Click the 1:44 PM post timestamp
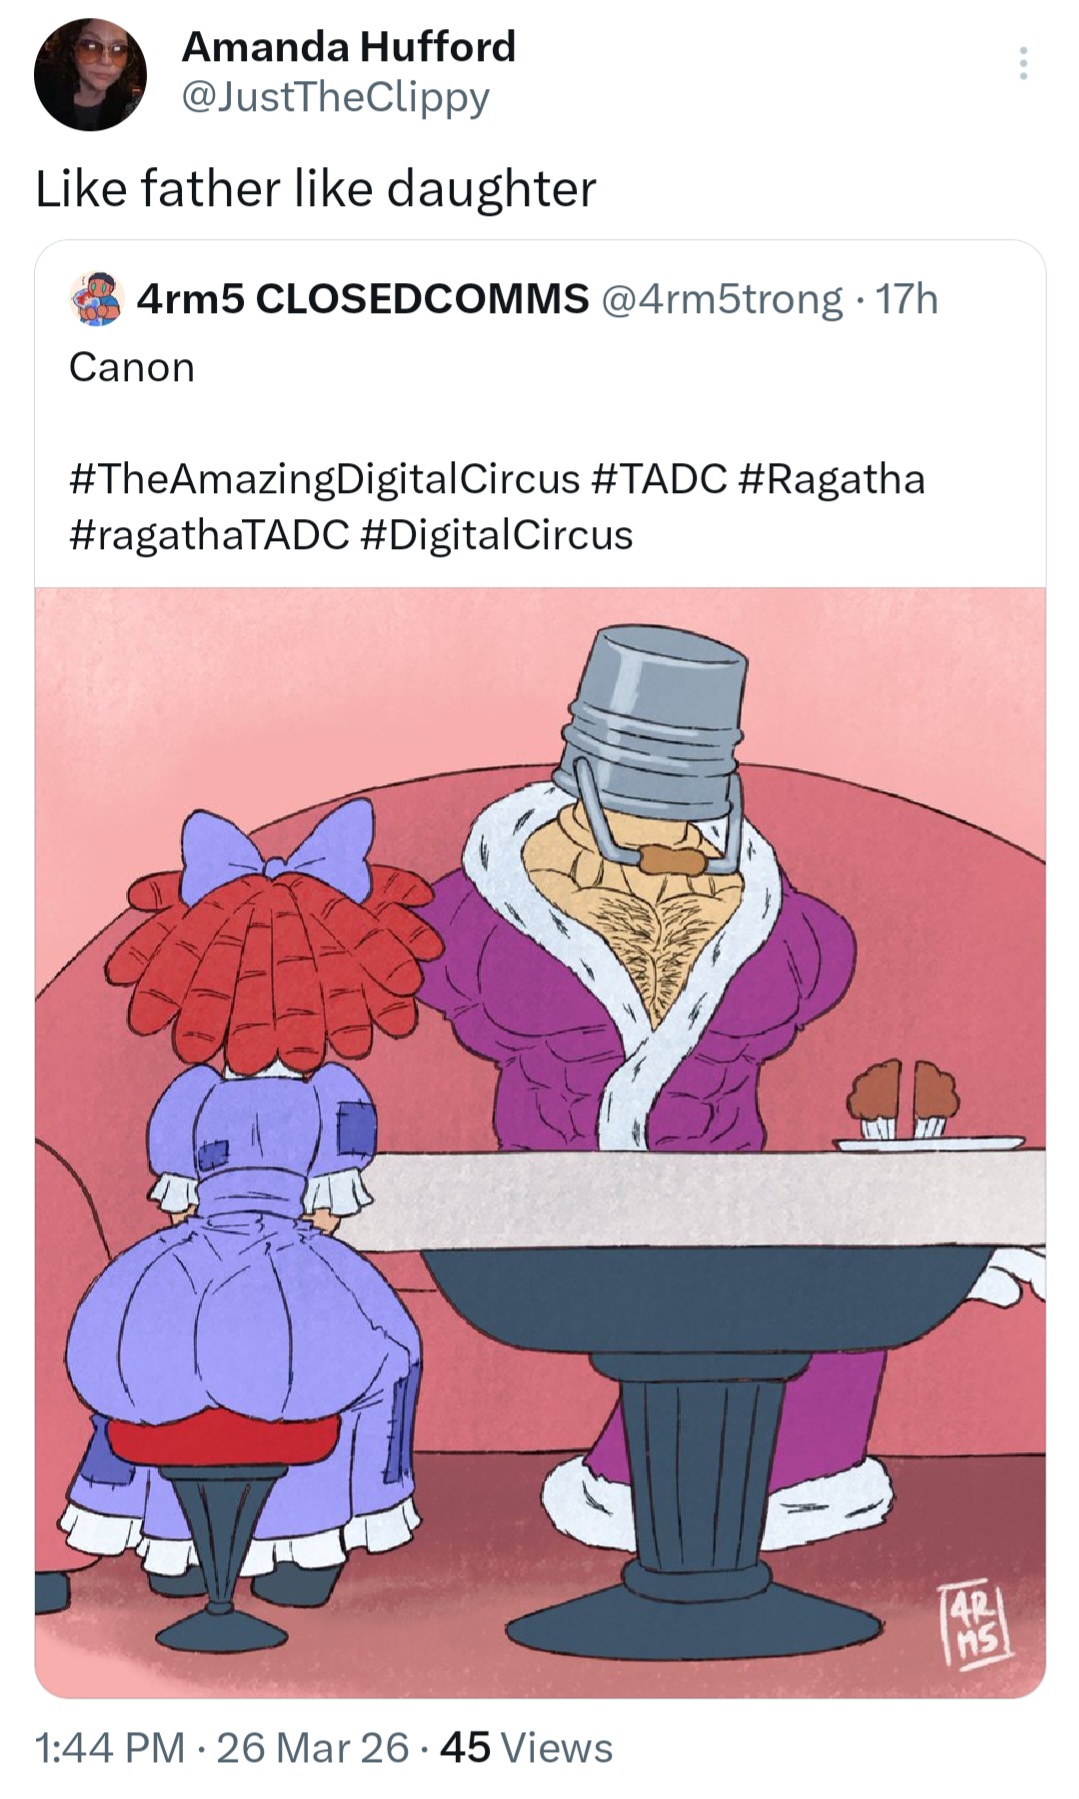Screen dimensions: 1079x1799 [110, 1748]
